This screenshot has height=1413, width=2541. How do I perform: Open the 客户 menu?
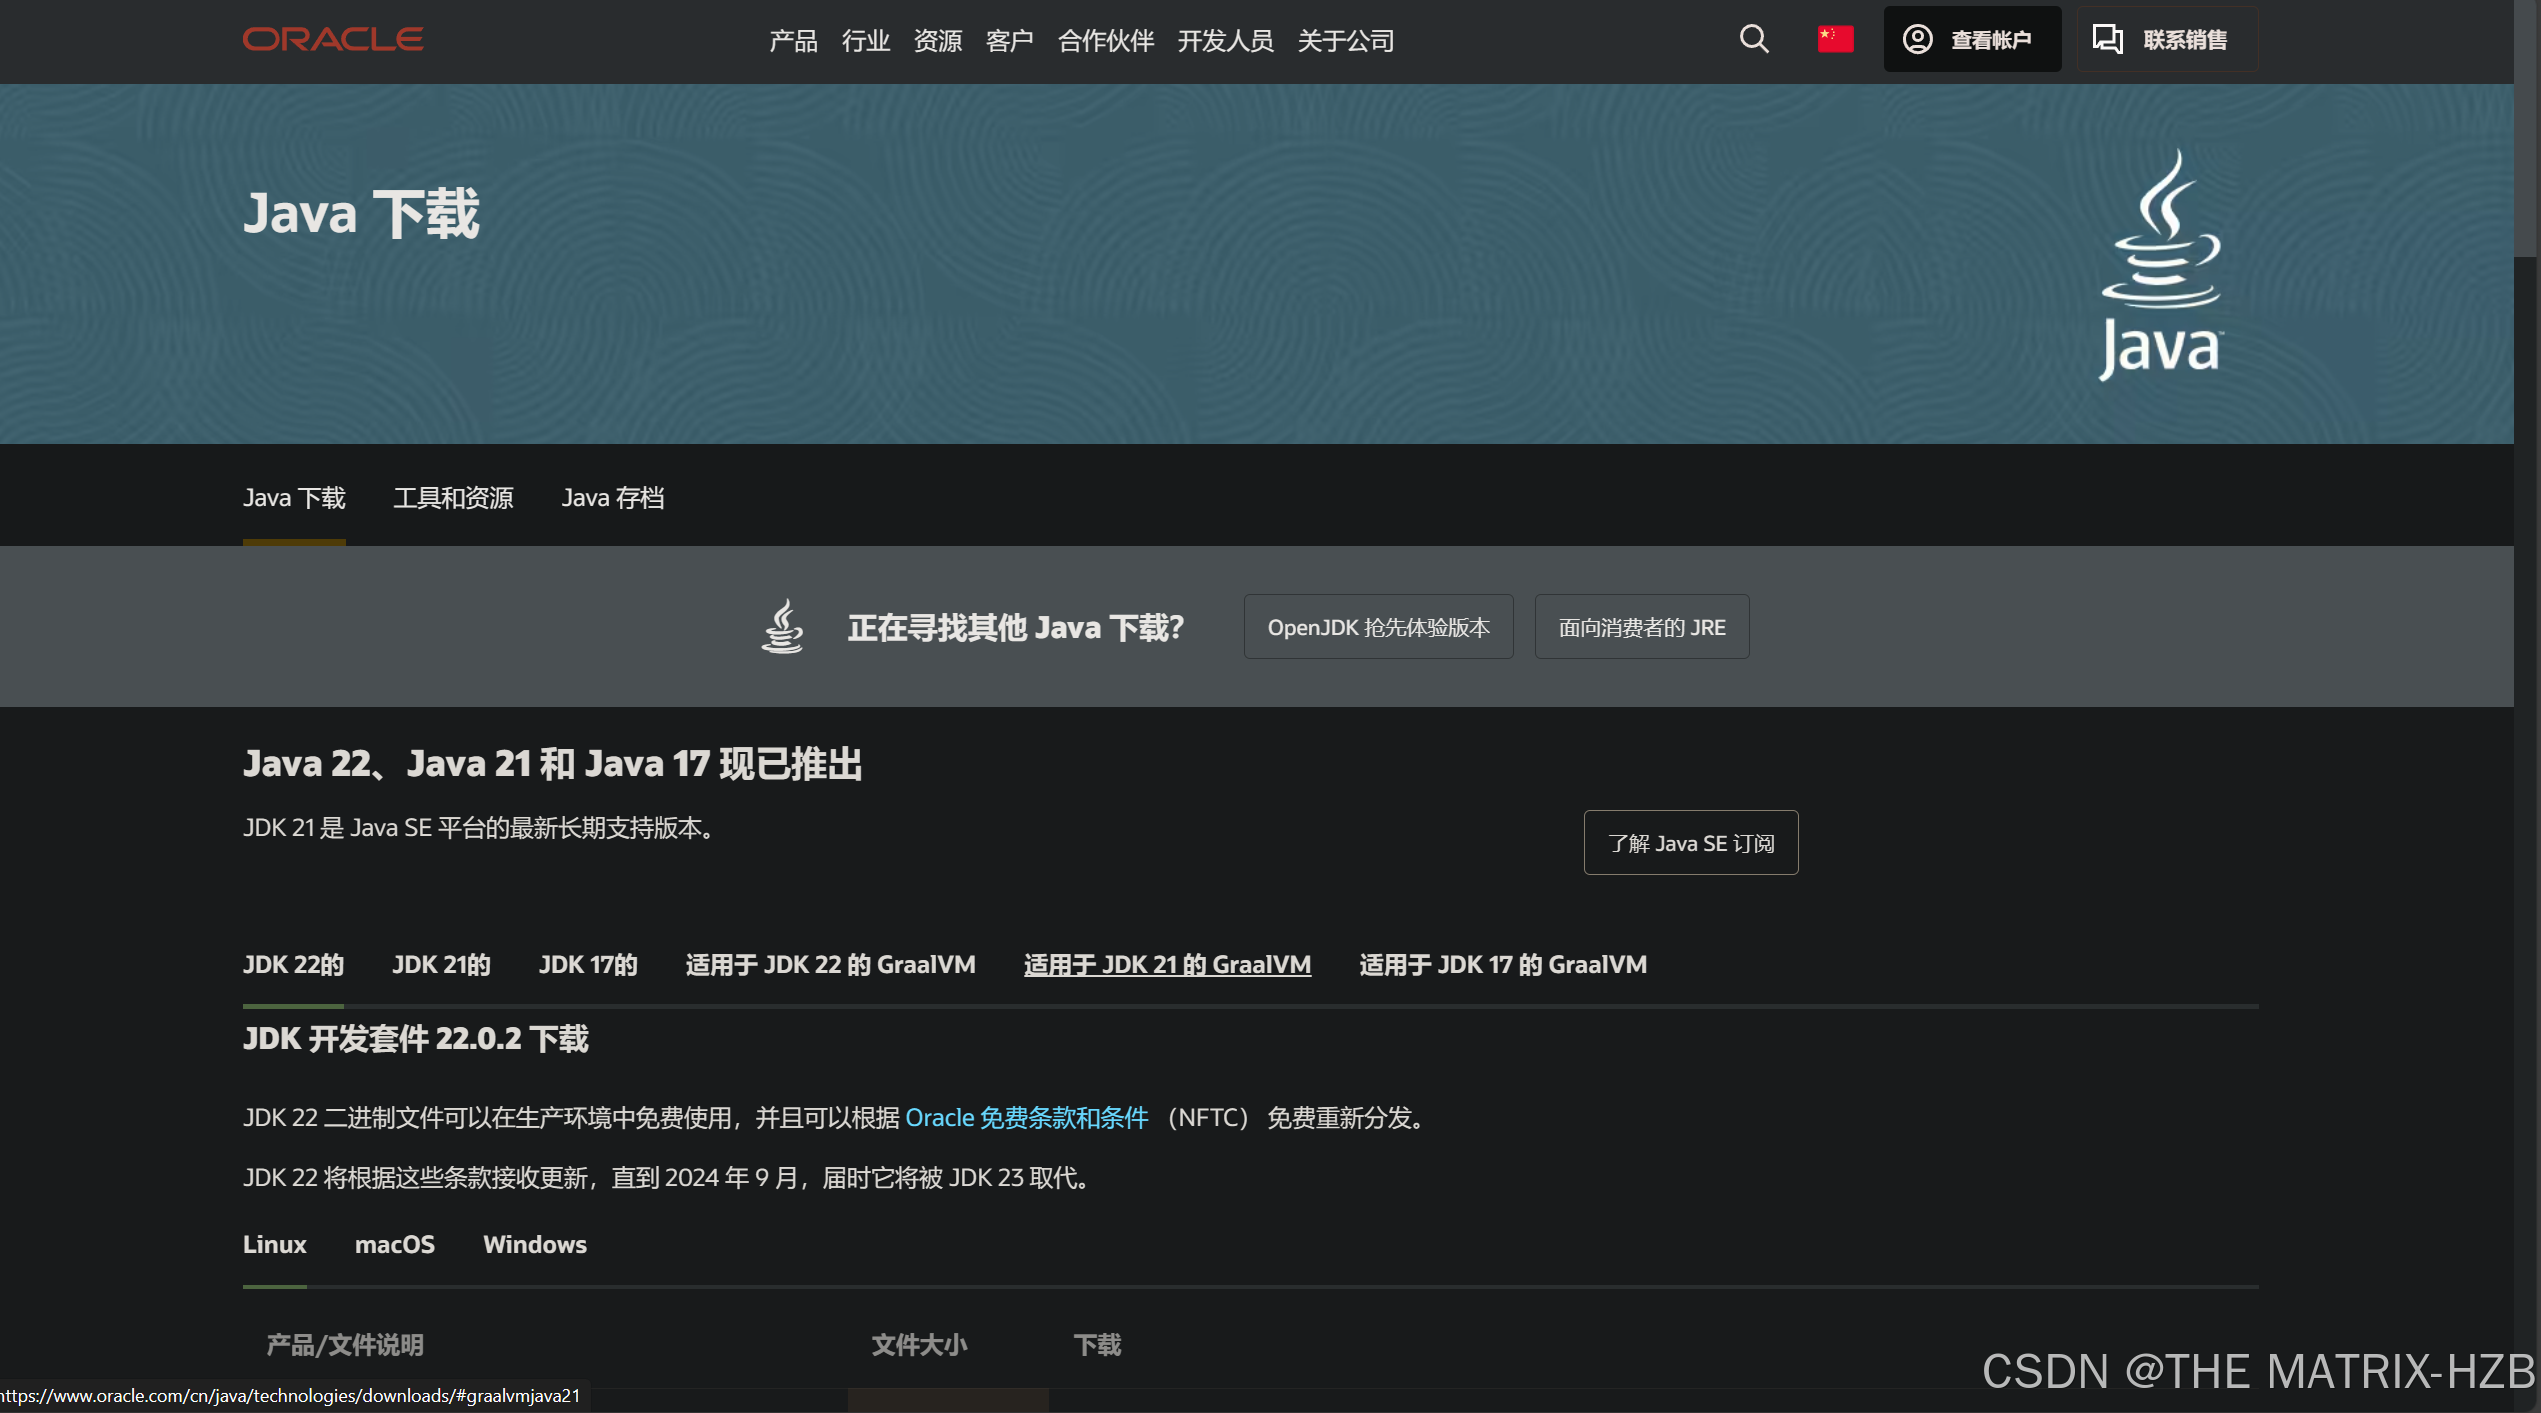pos(1009,41)
